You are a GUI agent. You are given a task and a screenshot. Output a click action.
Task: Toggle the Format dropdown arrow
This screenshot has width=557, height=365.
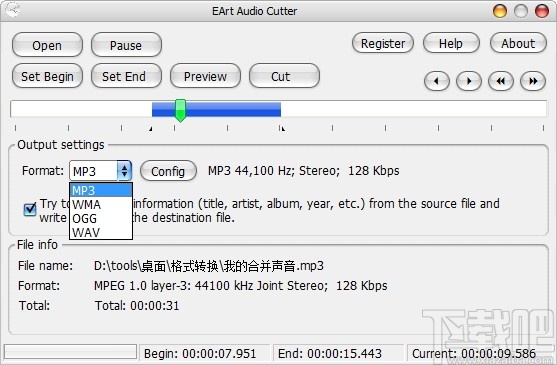[124, 171]
